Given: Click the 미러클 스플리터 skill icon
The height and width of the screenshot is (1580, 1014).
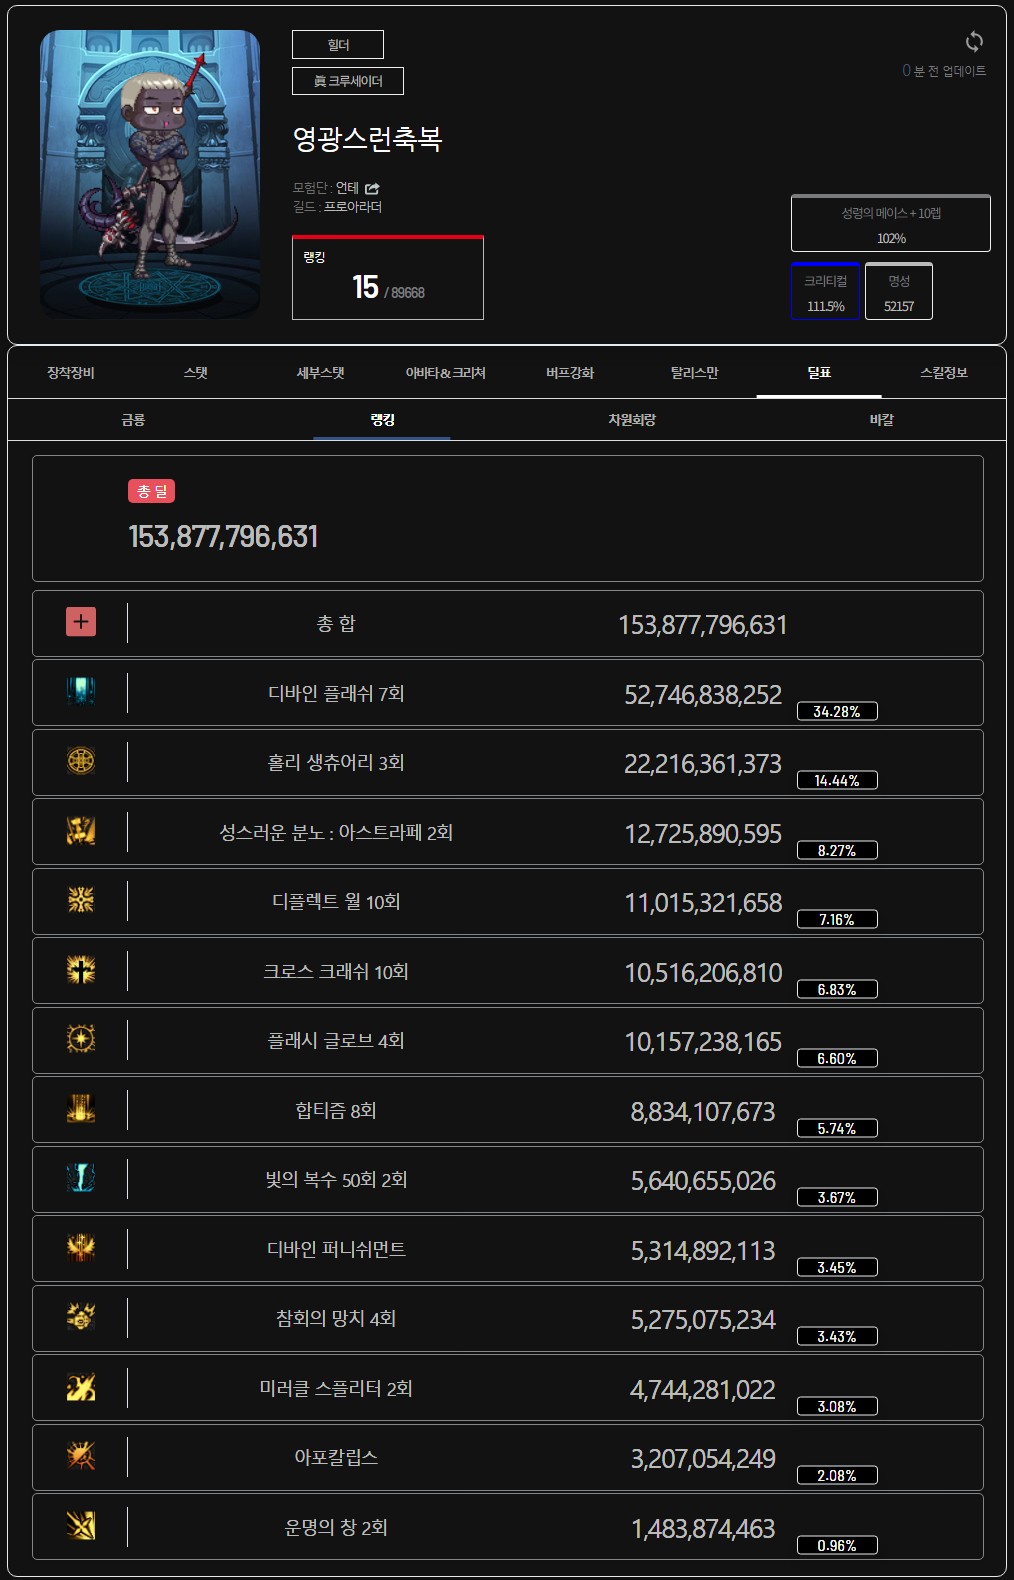Looking at the screenshot, I should pyautogui.click(x=81, y=1387).
